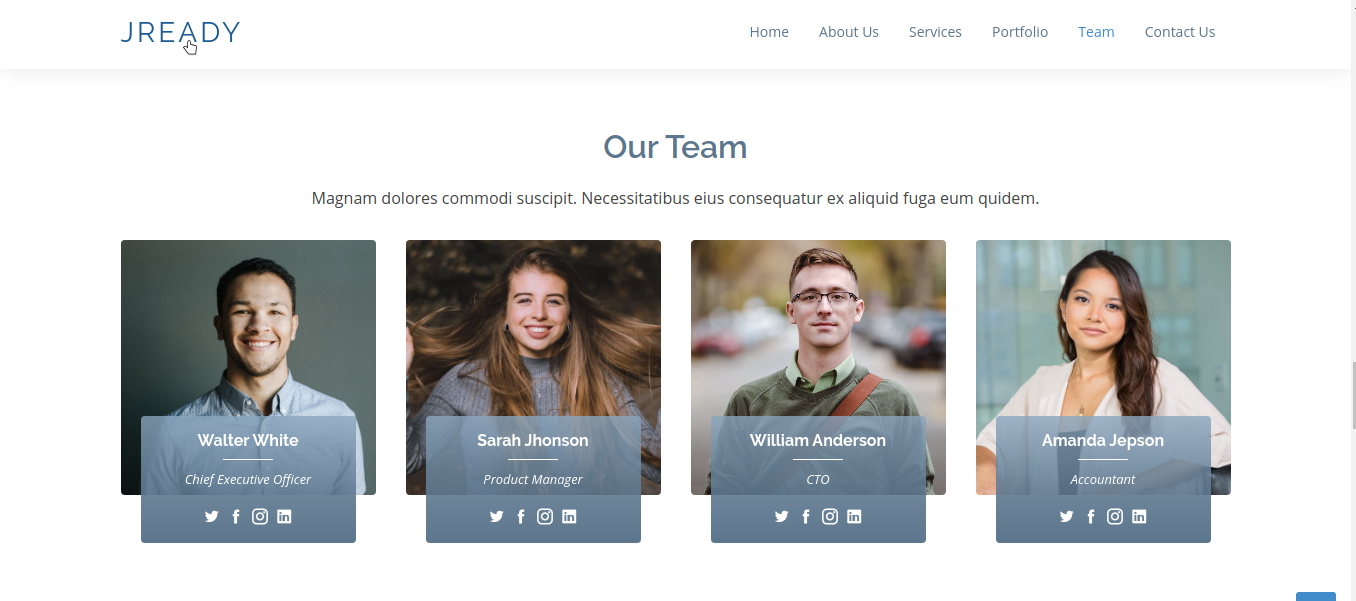The image size is (1356, 601).
Task: Click the Contact Us nav link
Action: 1180,32
